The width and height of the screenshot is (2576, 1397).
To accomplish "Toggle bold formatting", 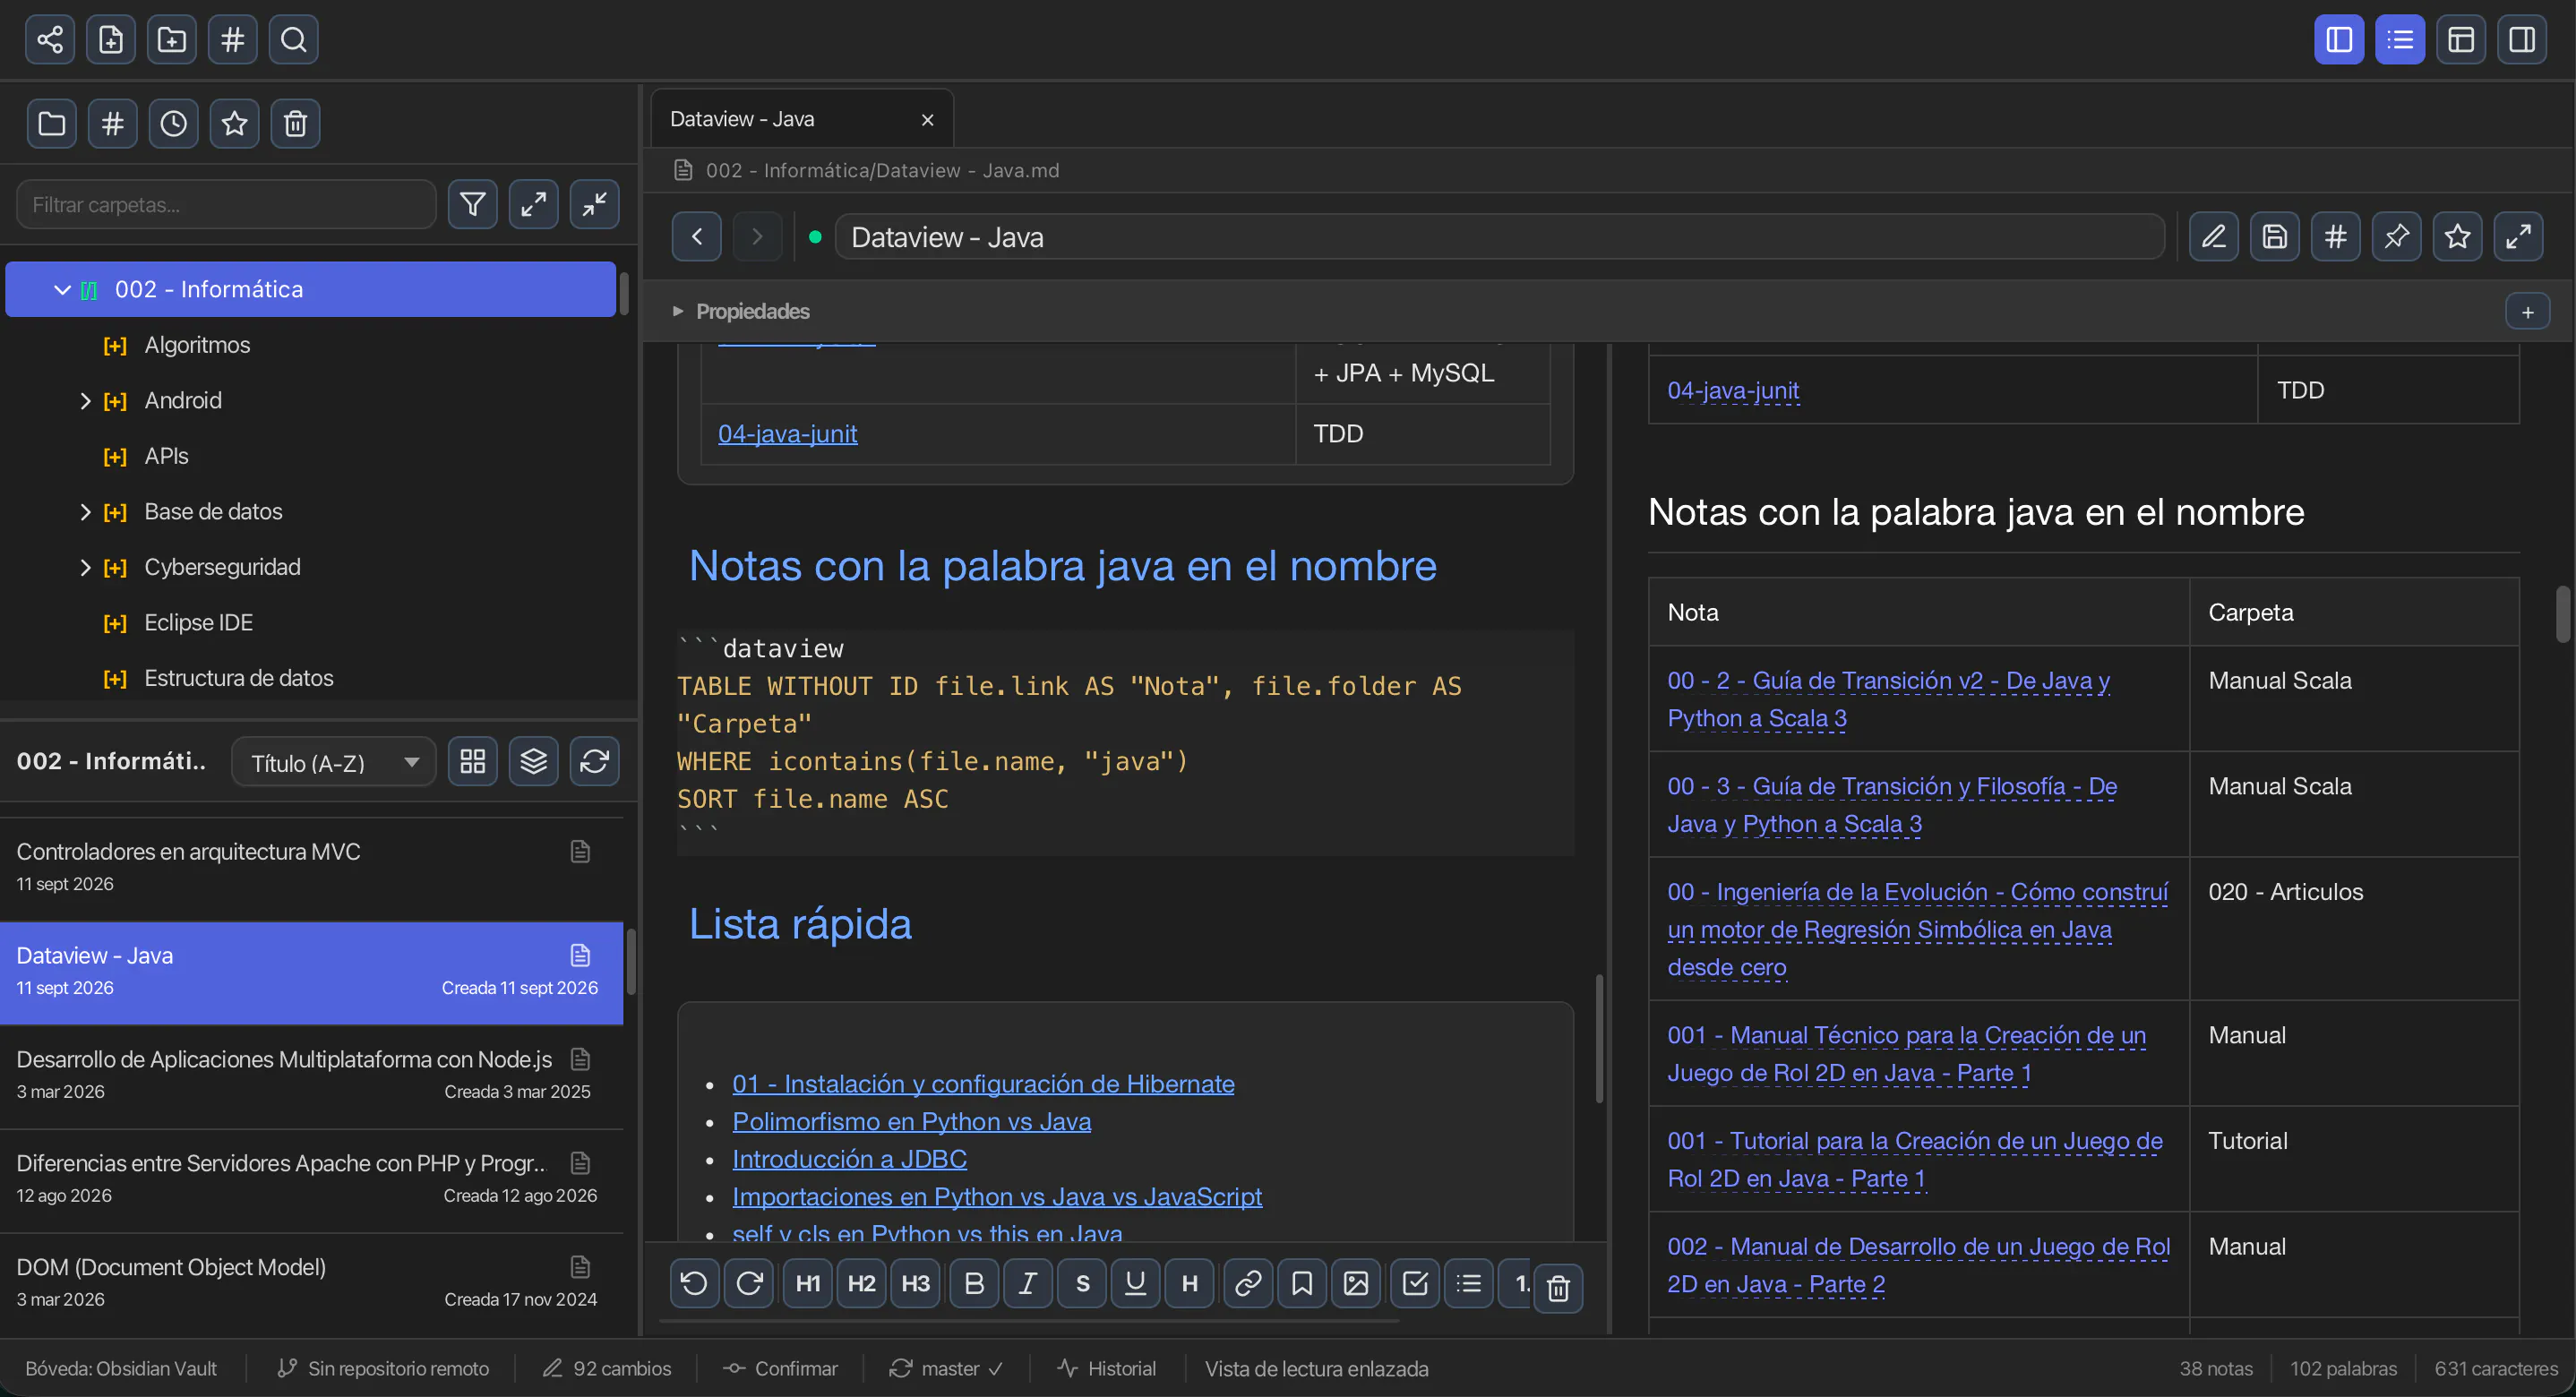I will point(974,1283).
